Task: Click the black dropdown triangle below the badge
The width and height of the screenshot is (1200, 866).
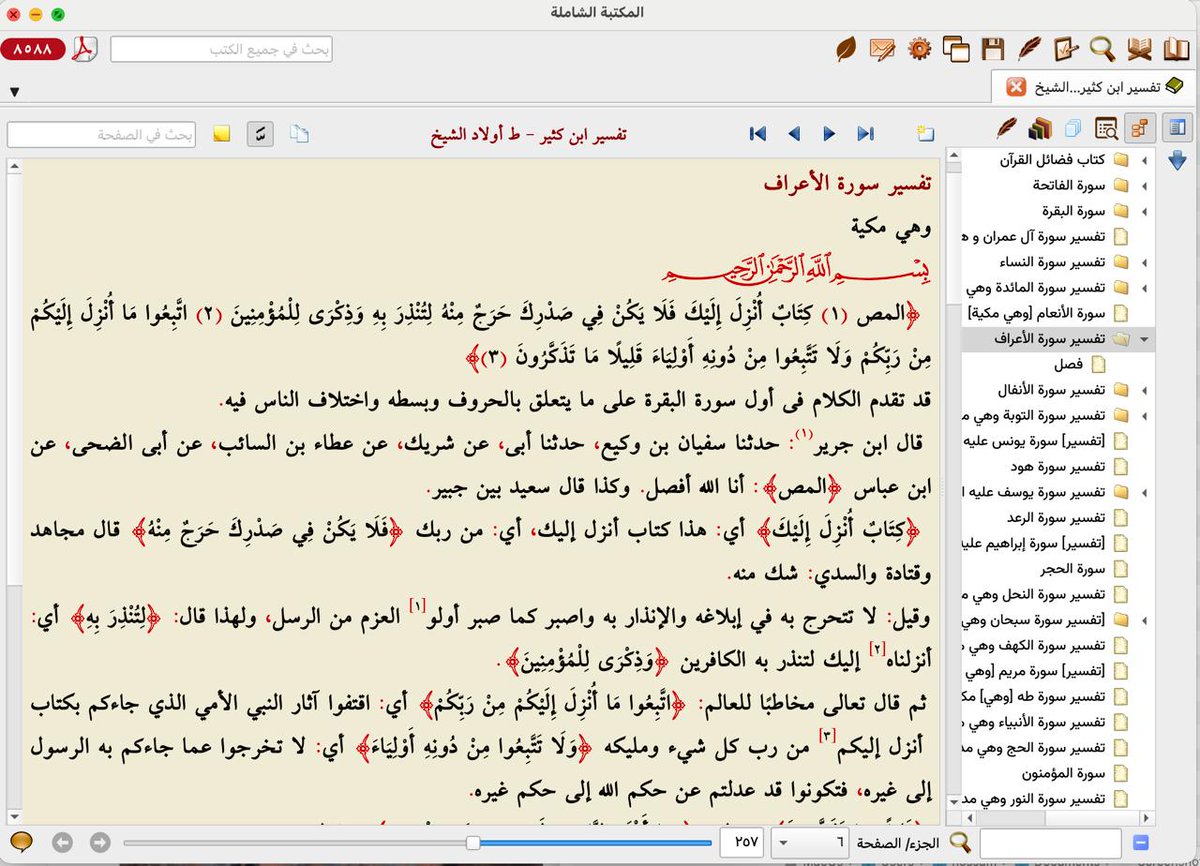Action: pyautogui.click(x=14, y=93)
